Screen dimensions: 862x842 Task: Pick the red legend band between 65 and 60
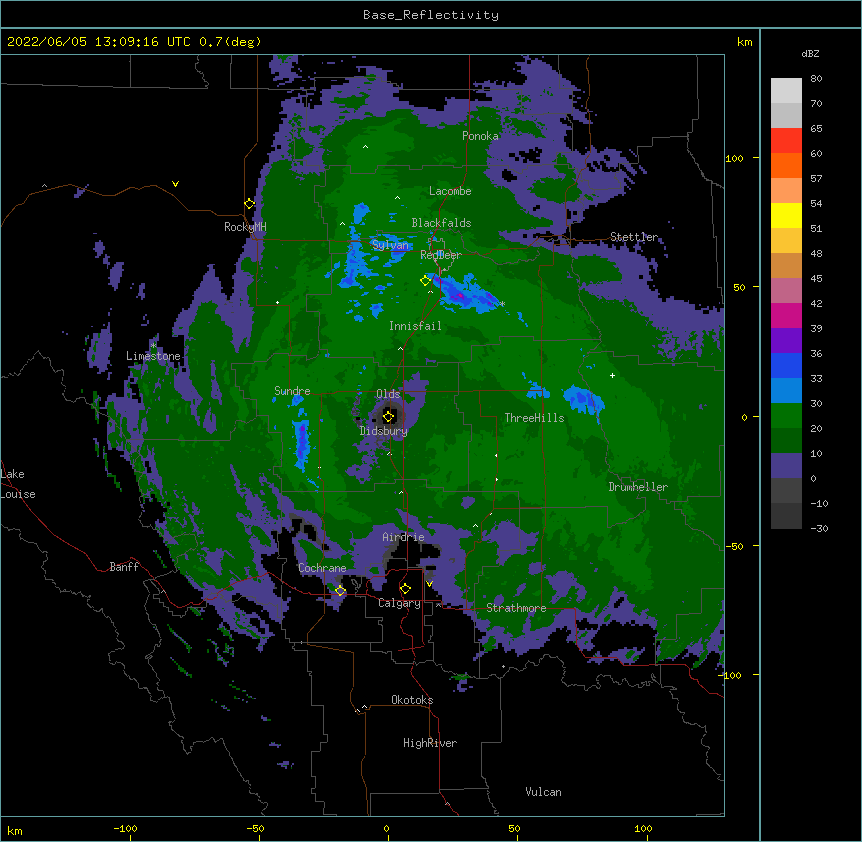(786, 140)
